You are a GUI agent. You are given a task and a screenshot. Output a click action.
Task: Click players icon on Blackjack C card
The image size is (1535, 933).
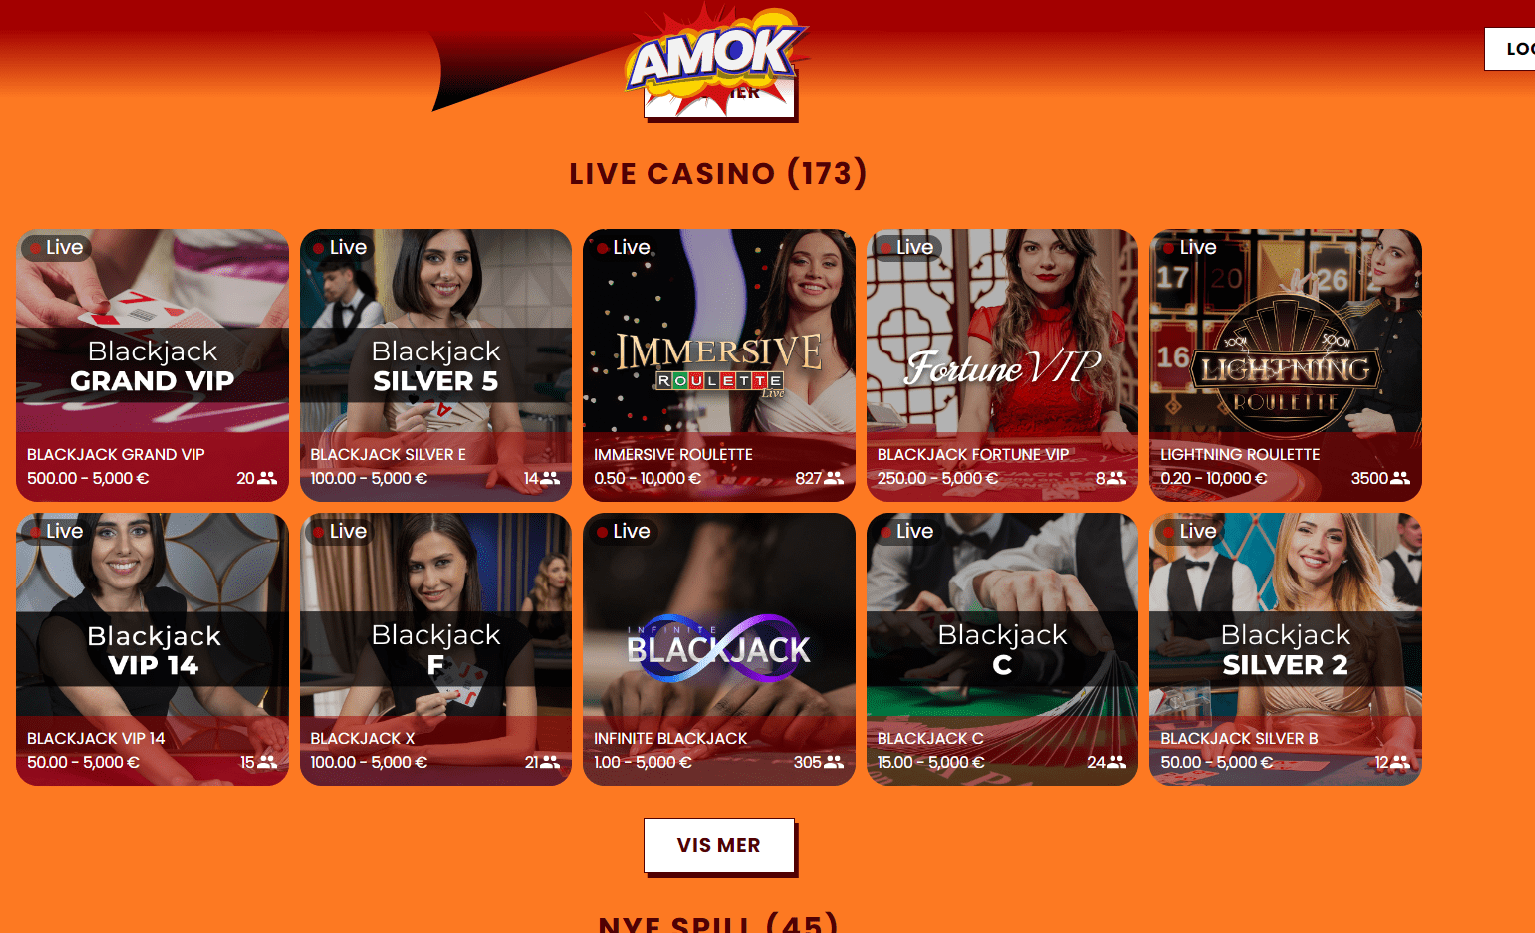pos(1116,762)
